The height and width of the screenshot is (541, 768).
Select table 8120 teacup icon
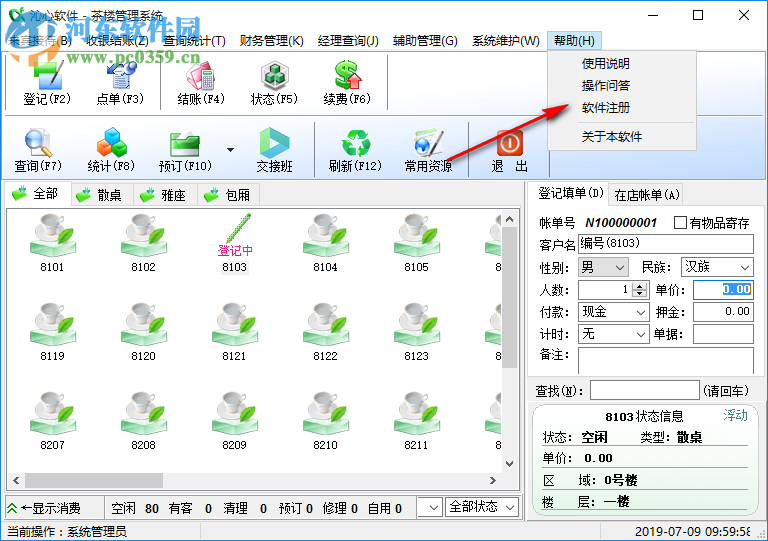click(x=144, y=324)
